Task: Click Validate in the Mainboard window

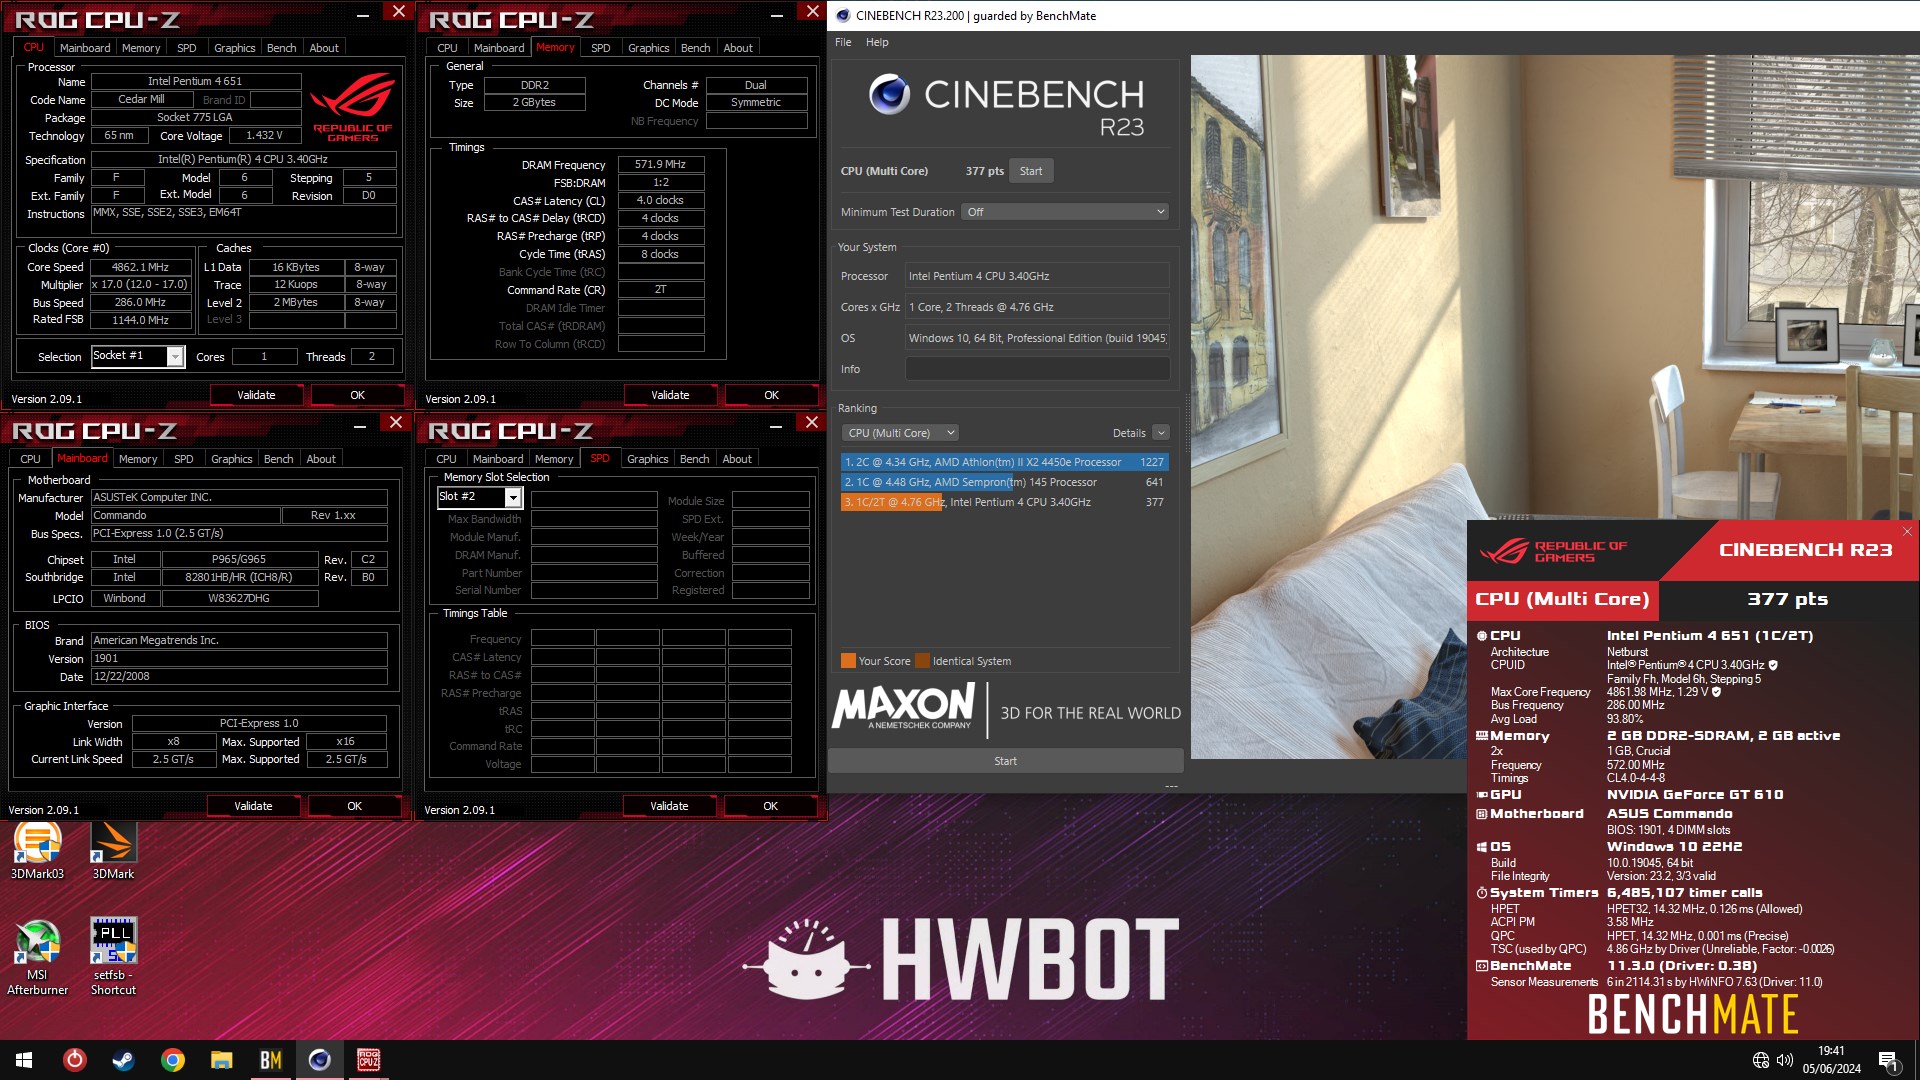Action: [253, 806]
